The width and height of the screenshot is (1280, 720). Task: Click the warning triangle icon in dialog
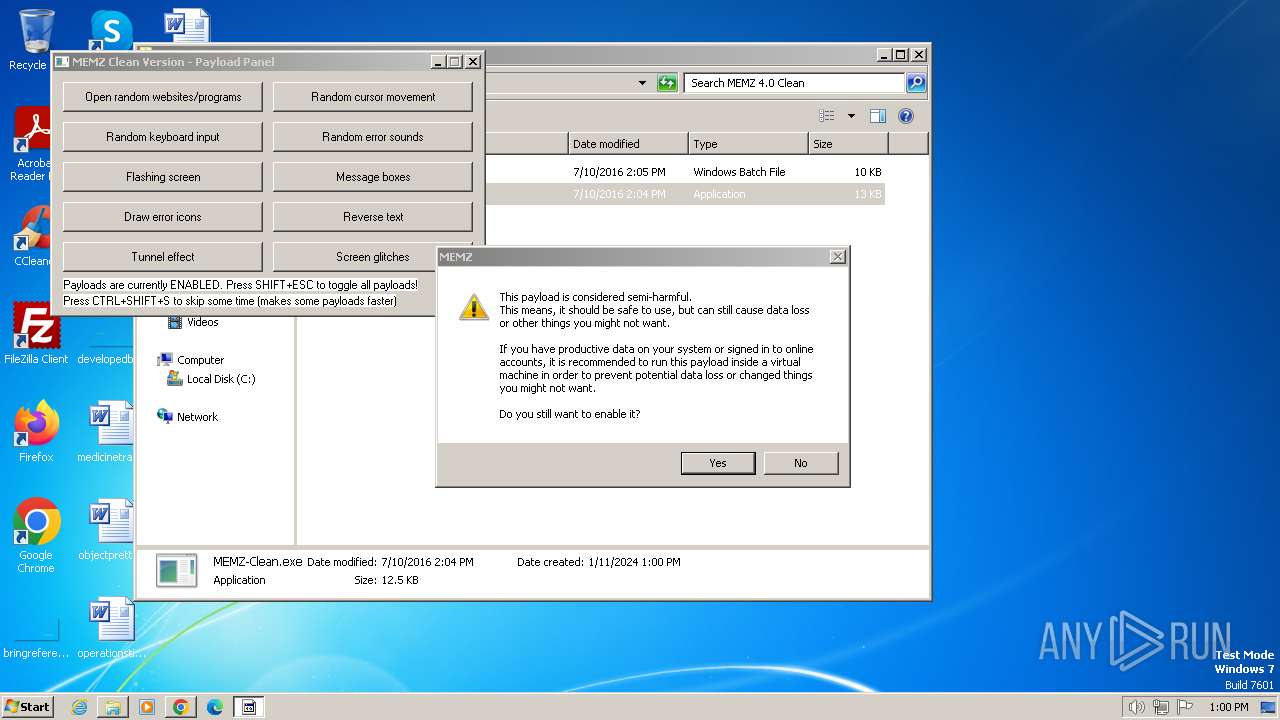[474, 307]
